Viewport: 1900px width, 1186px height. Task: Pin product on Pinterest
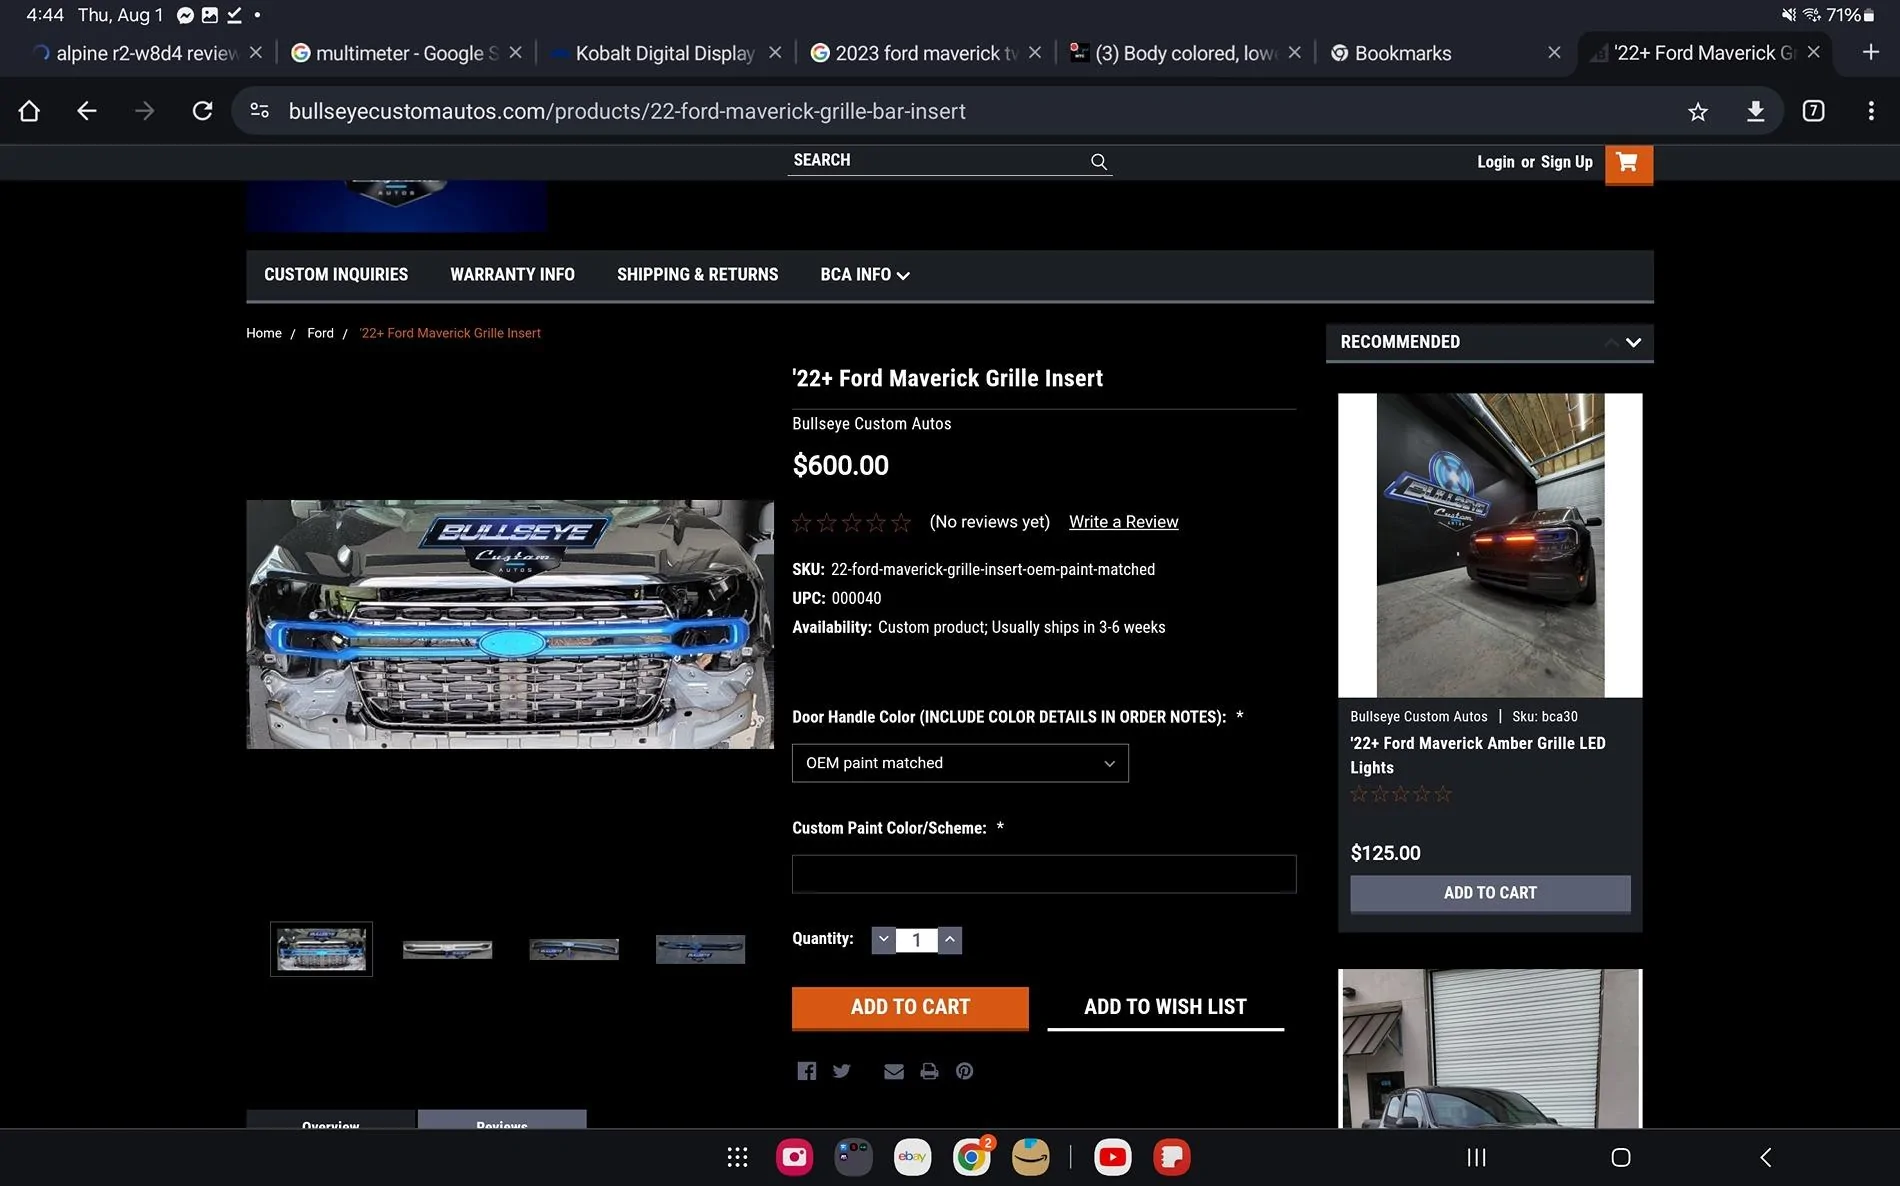click(964, 1071)
